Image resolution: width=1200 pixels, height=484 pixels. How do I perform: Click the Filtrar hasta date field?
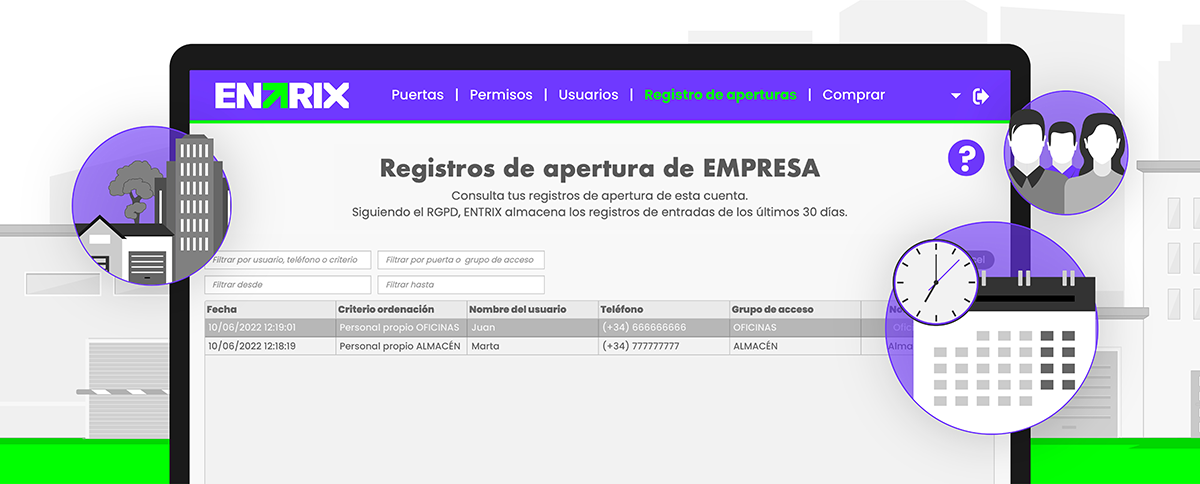(461, 285)
